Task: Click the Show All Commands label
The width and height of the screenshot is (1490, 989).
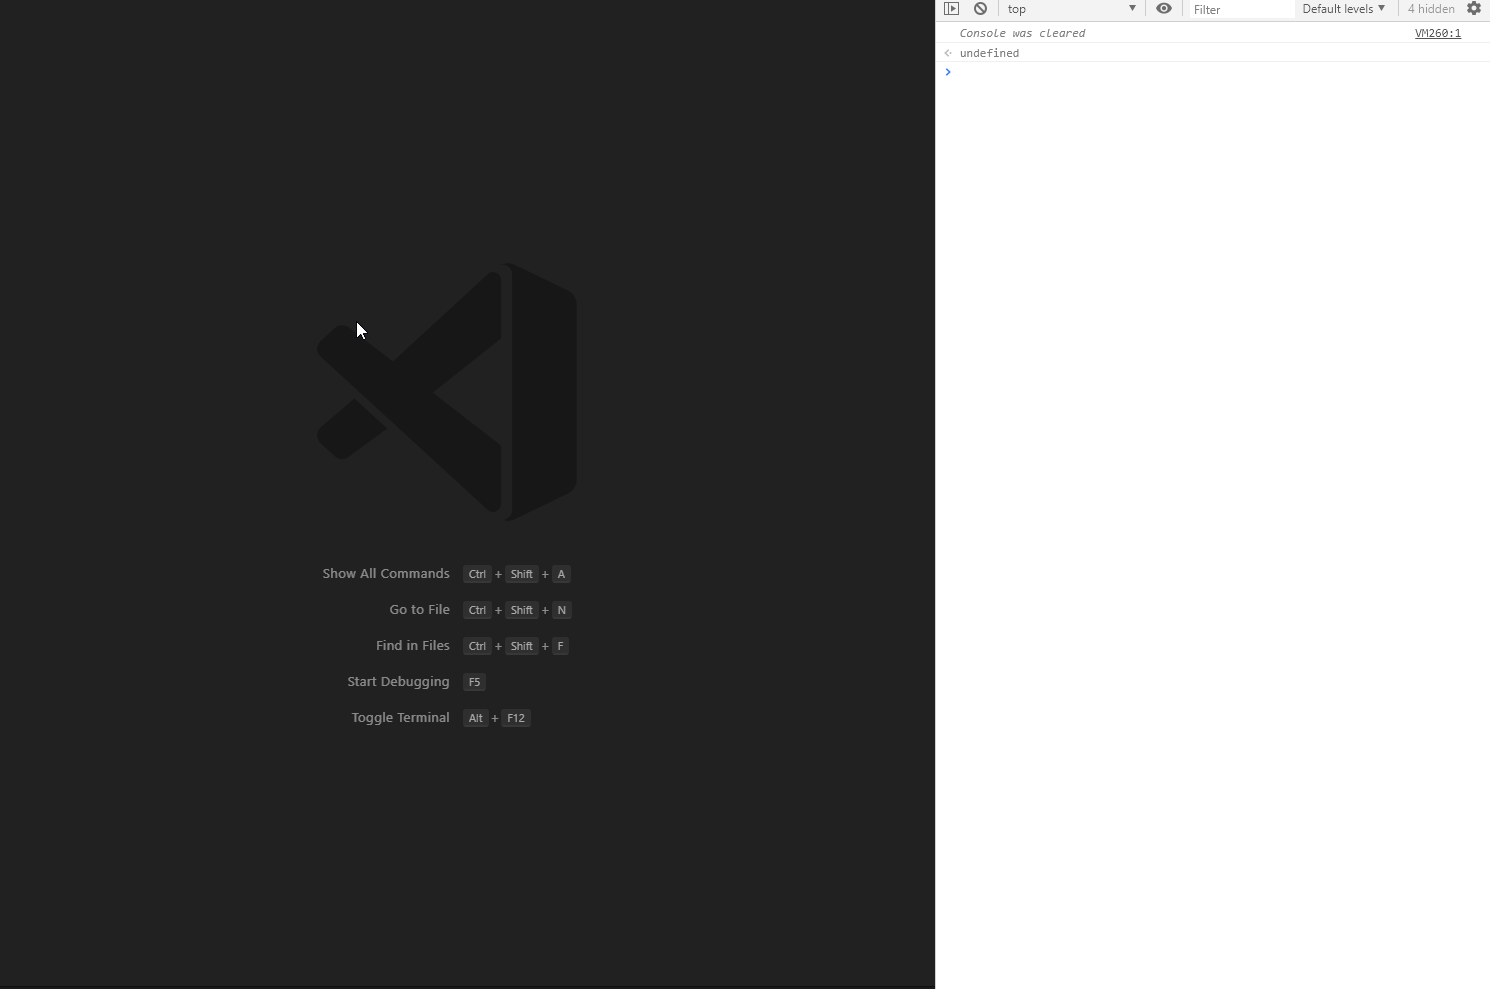Action: pyautogui.click(x=386, y=574)
